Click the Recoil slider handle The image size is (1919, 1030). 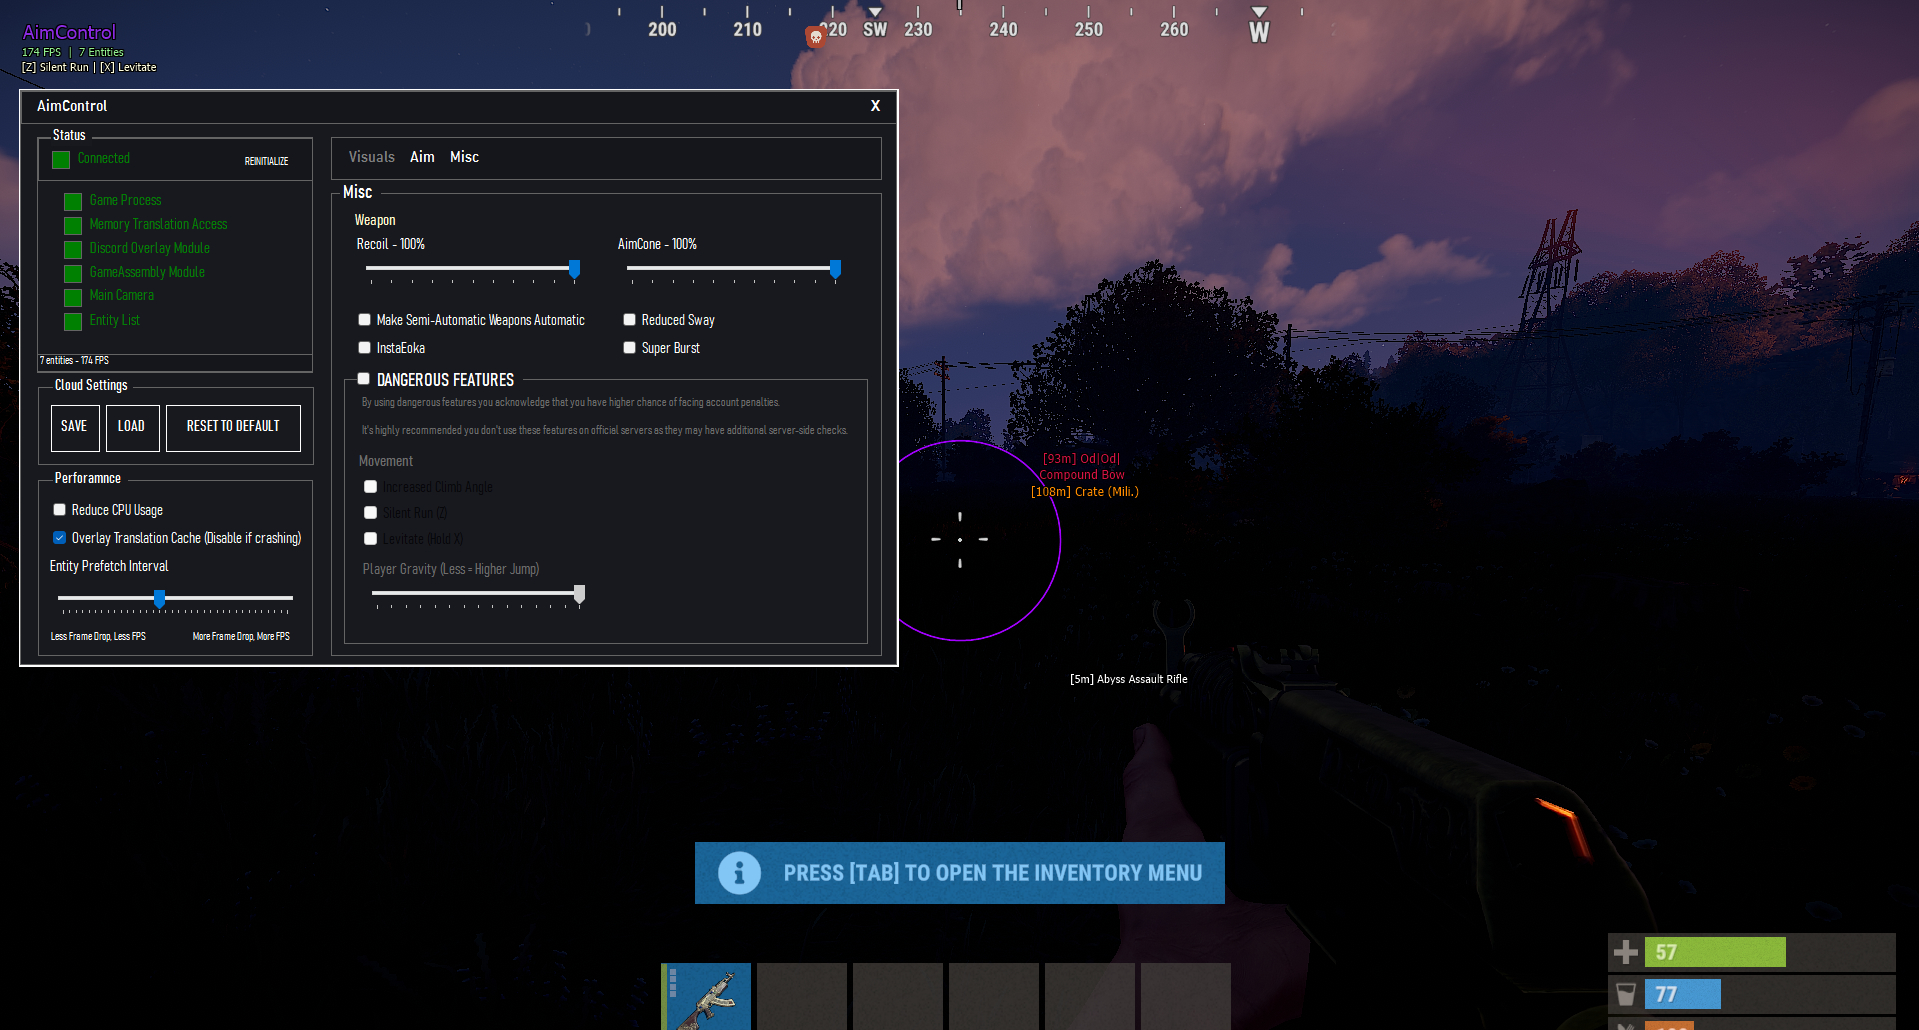574,269
